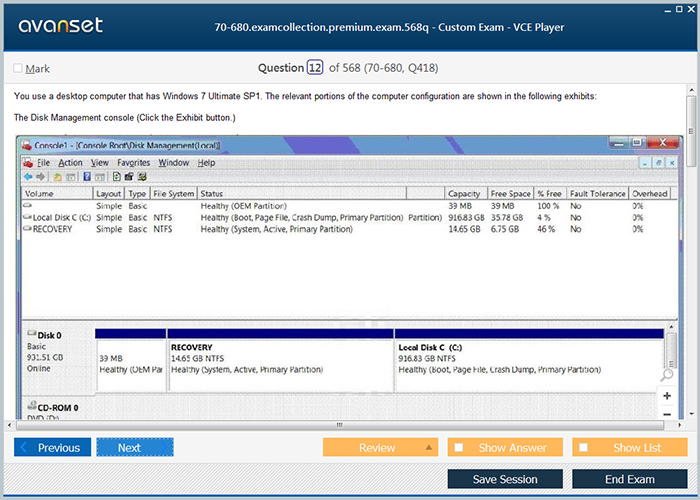Viewport: 700px width, 500px height.
Task: Select the RECOVERY volume row in list
Action: point(350,229)
